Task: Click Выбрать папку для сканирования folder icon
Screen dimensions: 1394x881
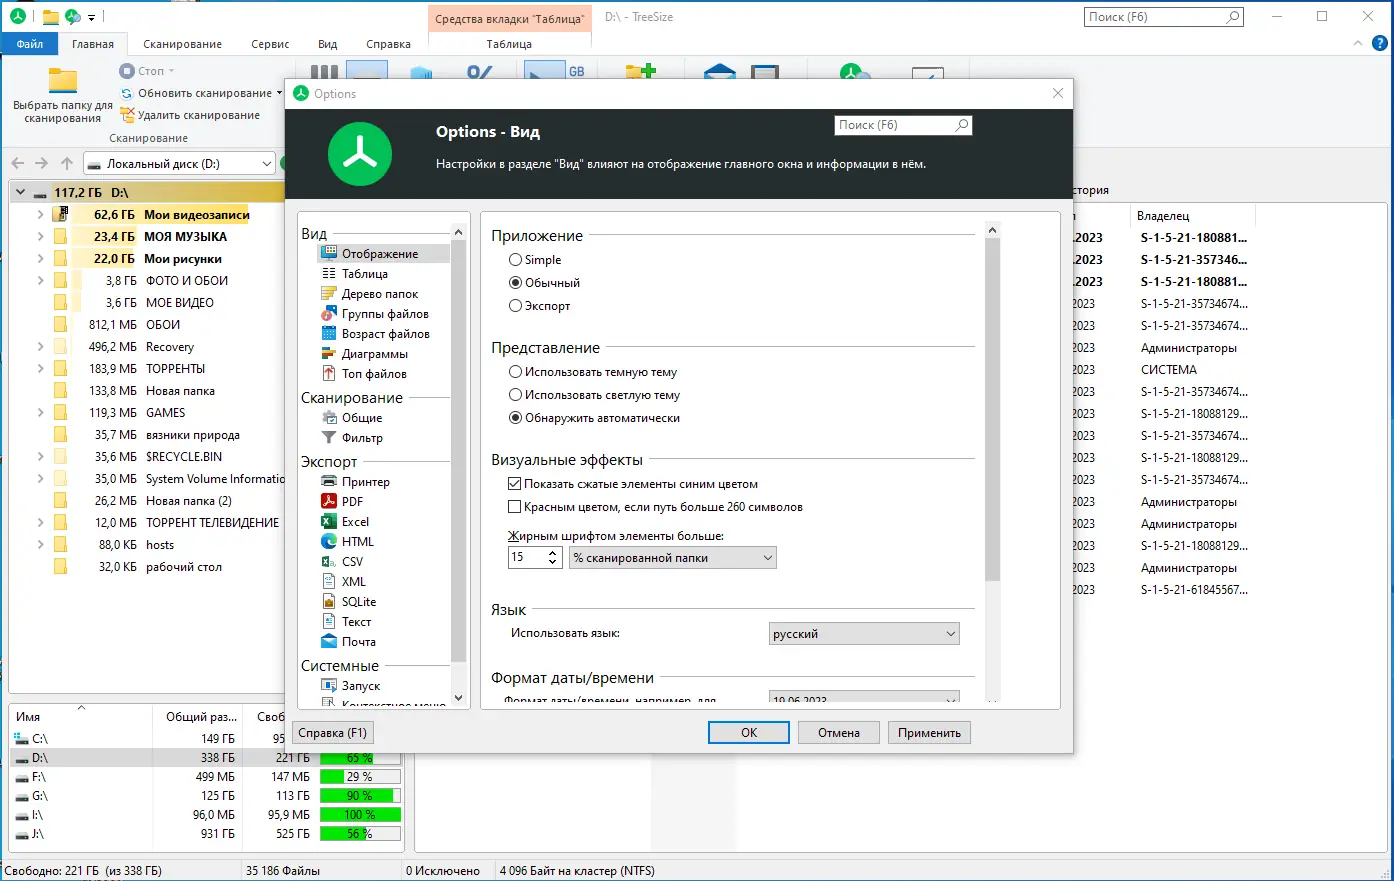Action: tap(63, 80)
